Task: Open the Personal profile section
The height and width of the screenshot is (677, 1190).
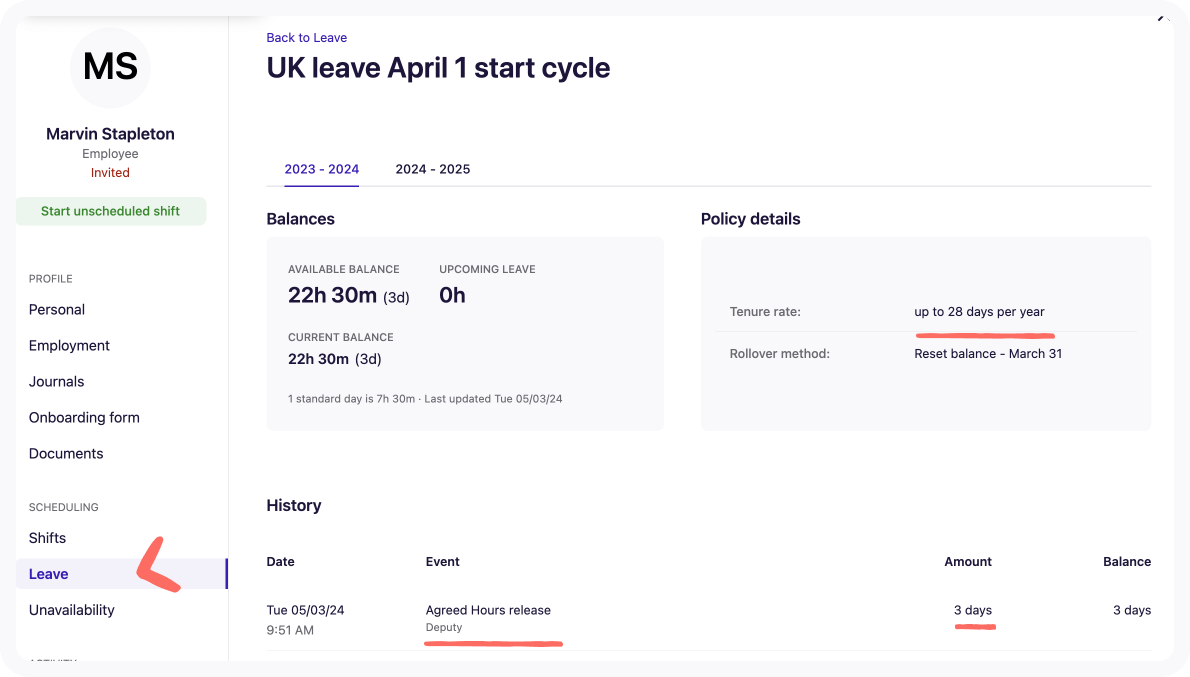Action: click(57, 310)
